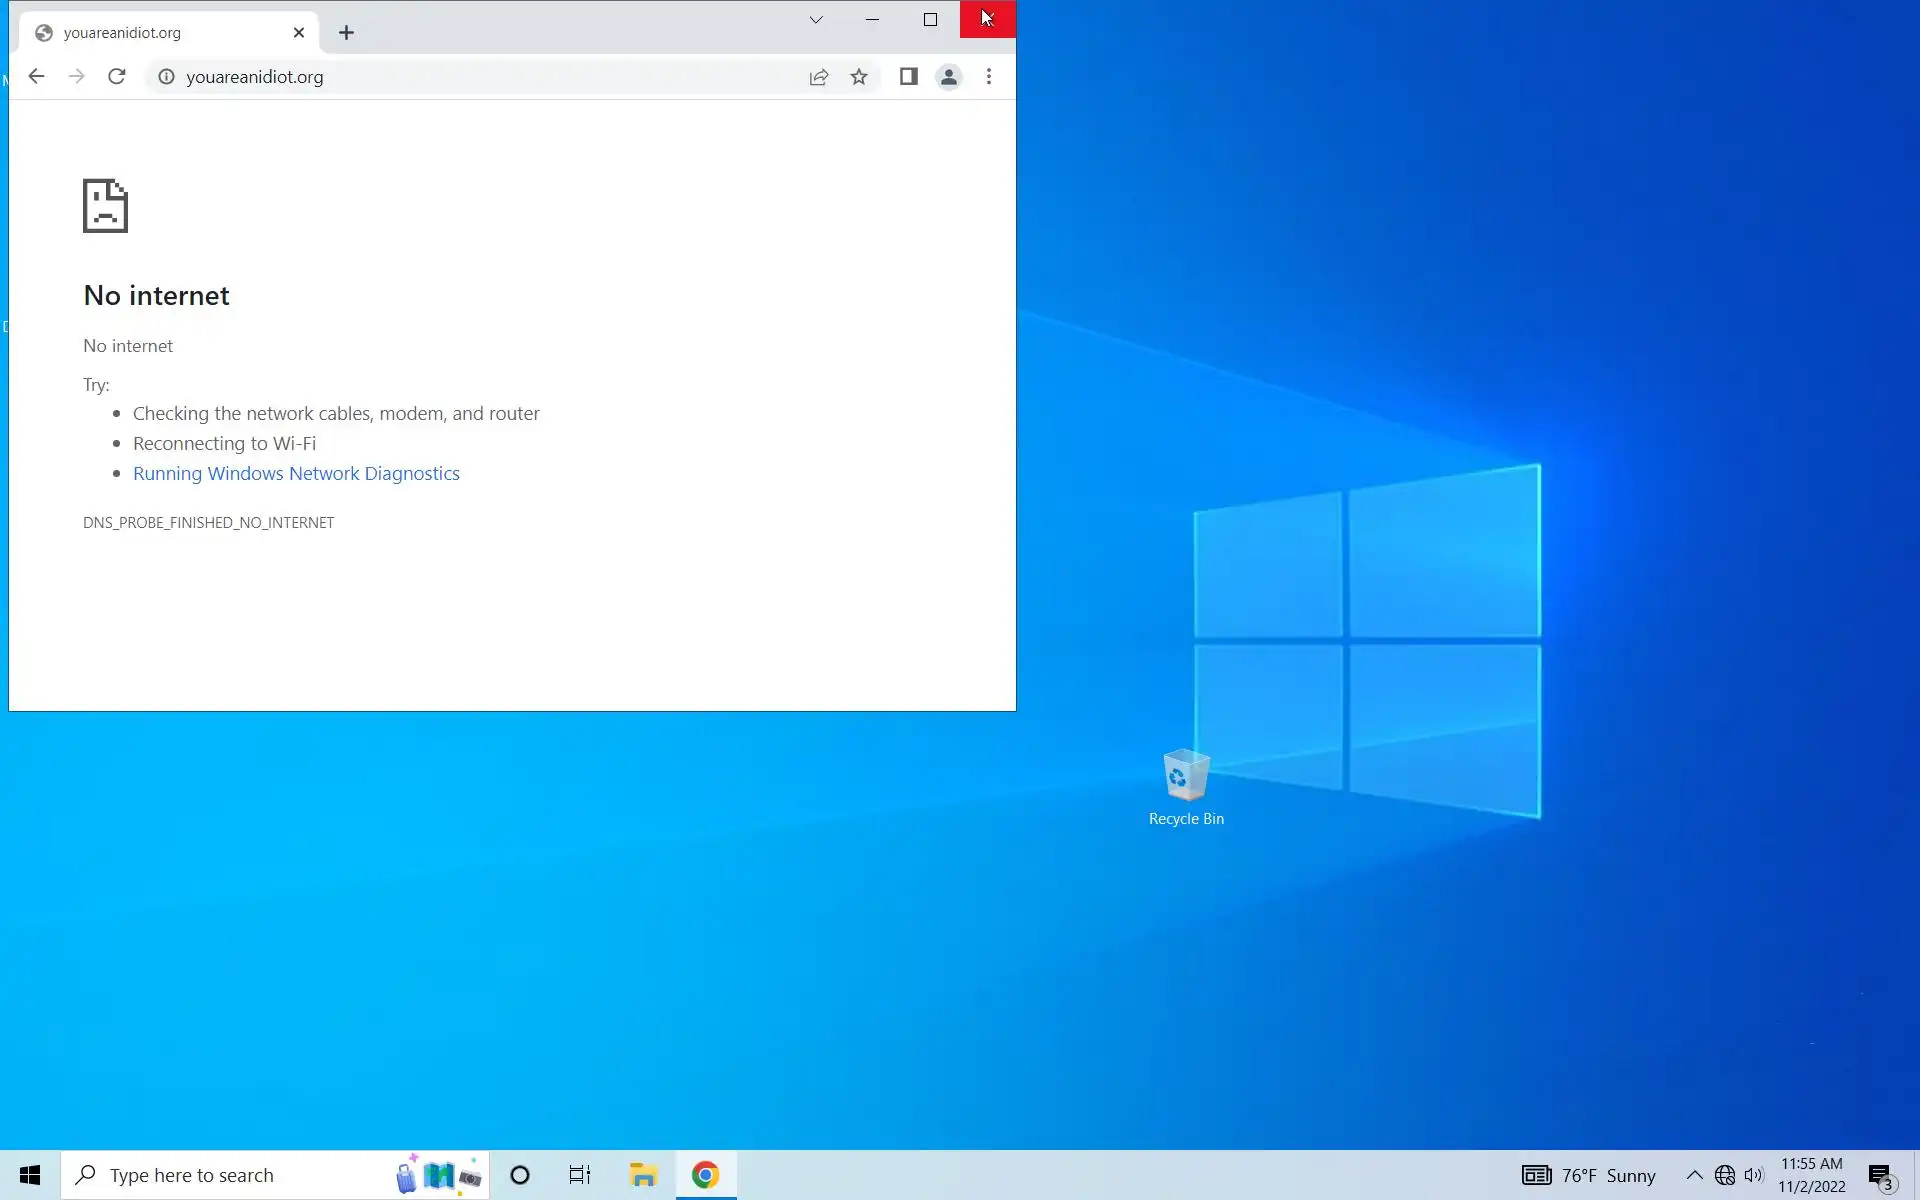Run Windows Network Diagnostics link
This screenshot has height=1200, width=1920.
point(296,474)
